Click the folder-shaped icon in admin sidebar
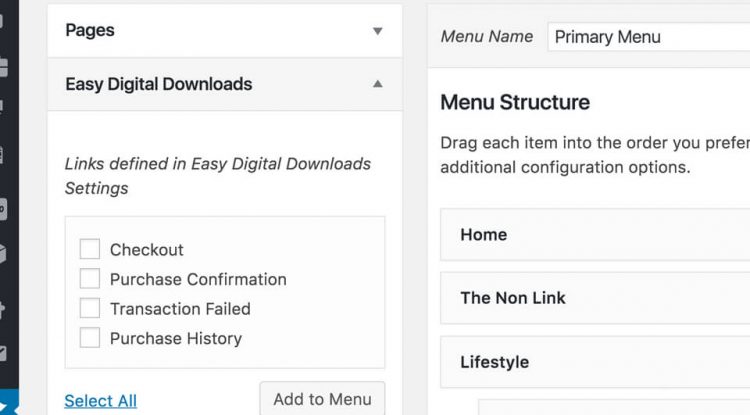Viewport: 750px width, 415px height. coord(4,68)
